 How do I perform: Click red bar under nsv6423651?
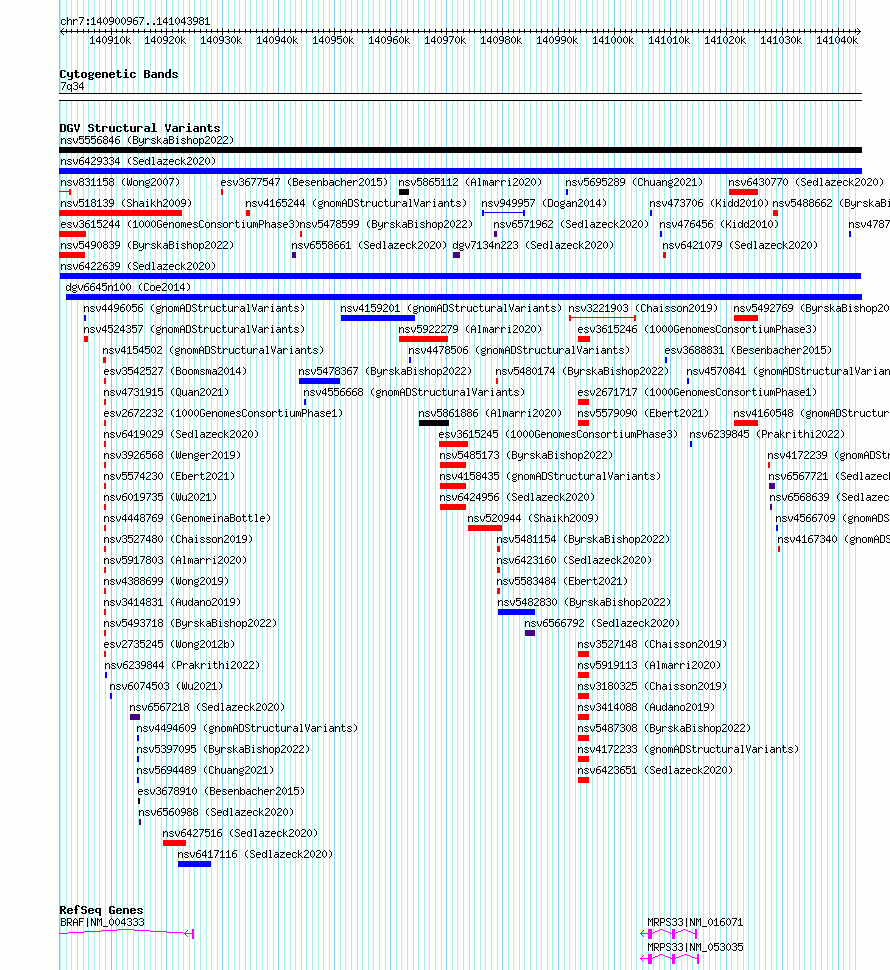583,781
